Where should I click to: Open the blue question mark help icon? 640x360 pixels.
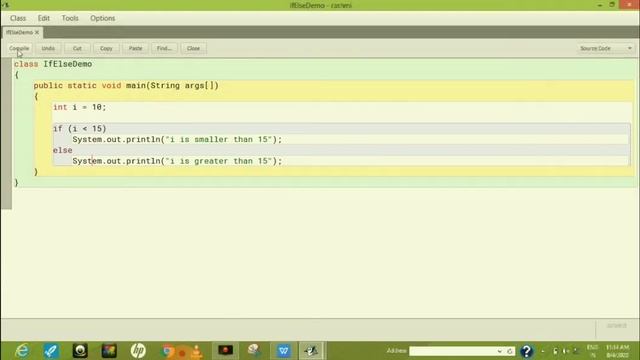527,351
